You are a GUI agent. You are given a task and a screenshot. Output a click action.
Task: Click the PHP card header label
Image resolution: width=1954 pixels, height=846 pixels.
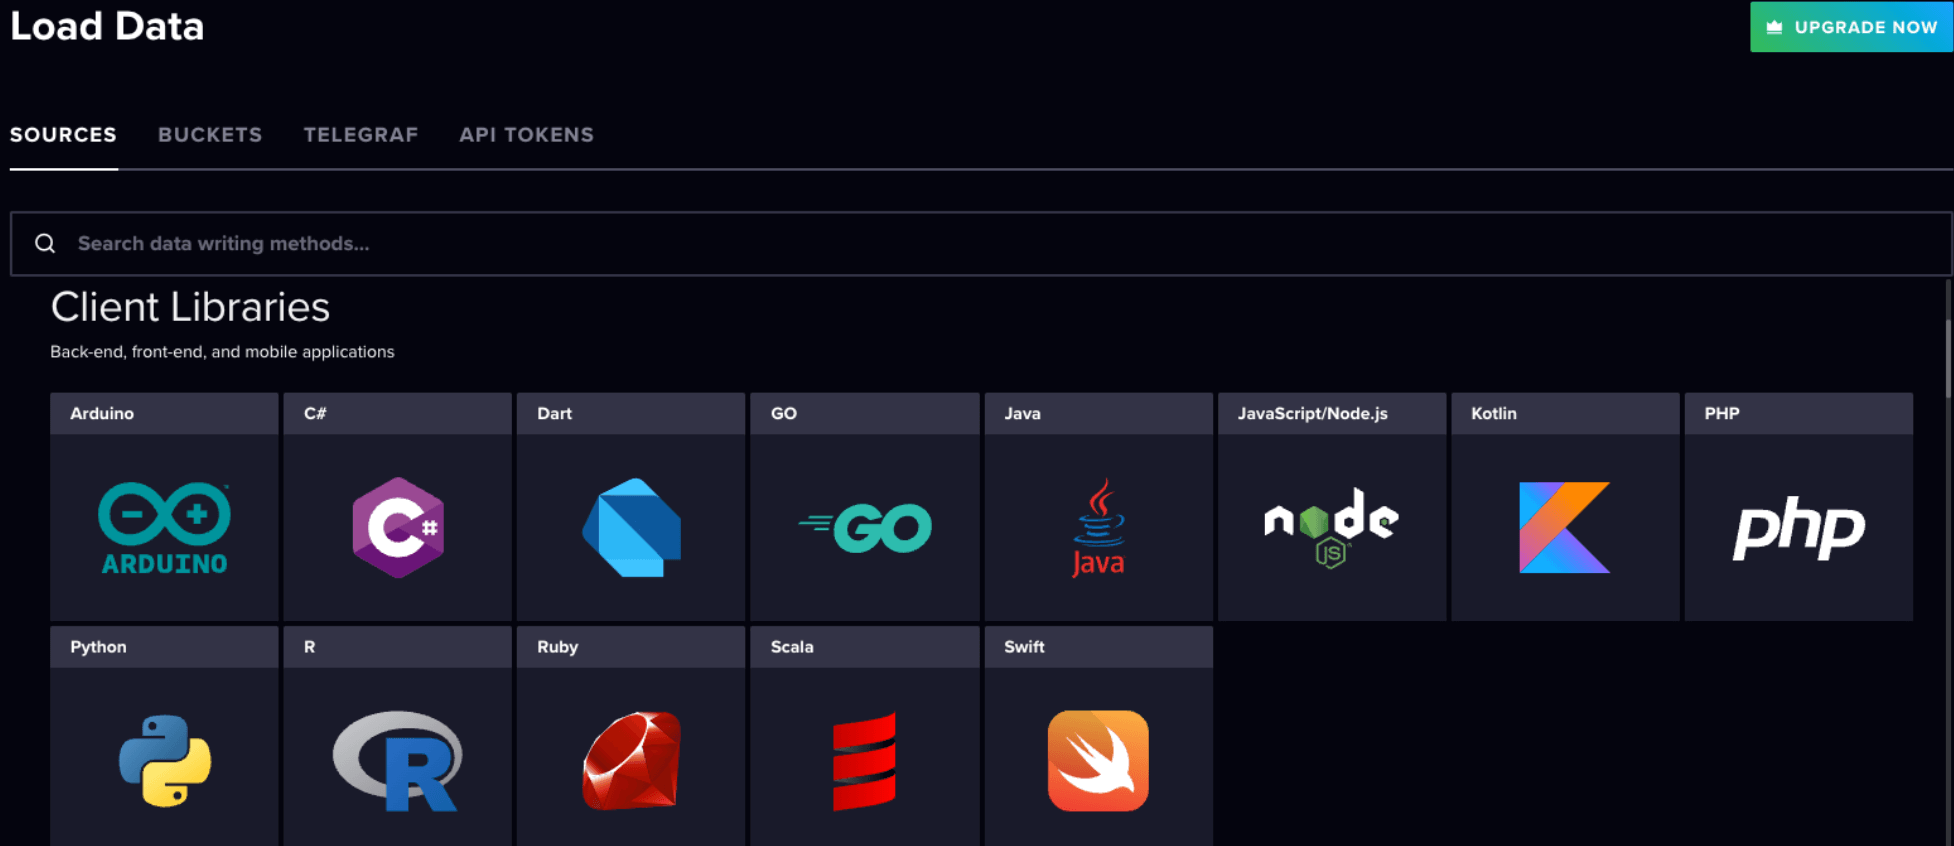pos(1722,413)
